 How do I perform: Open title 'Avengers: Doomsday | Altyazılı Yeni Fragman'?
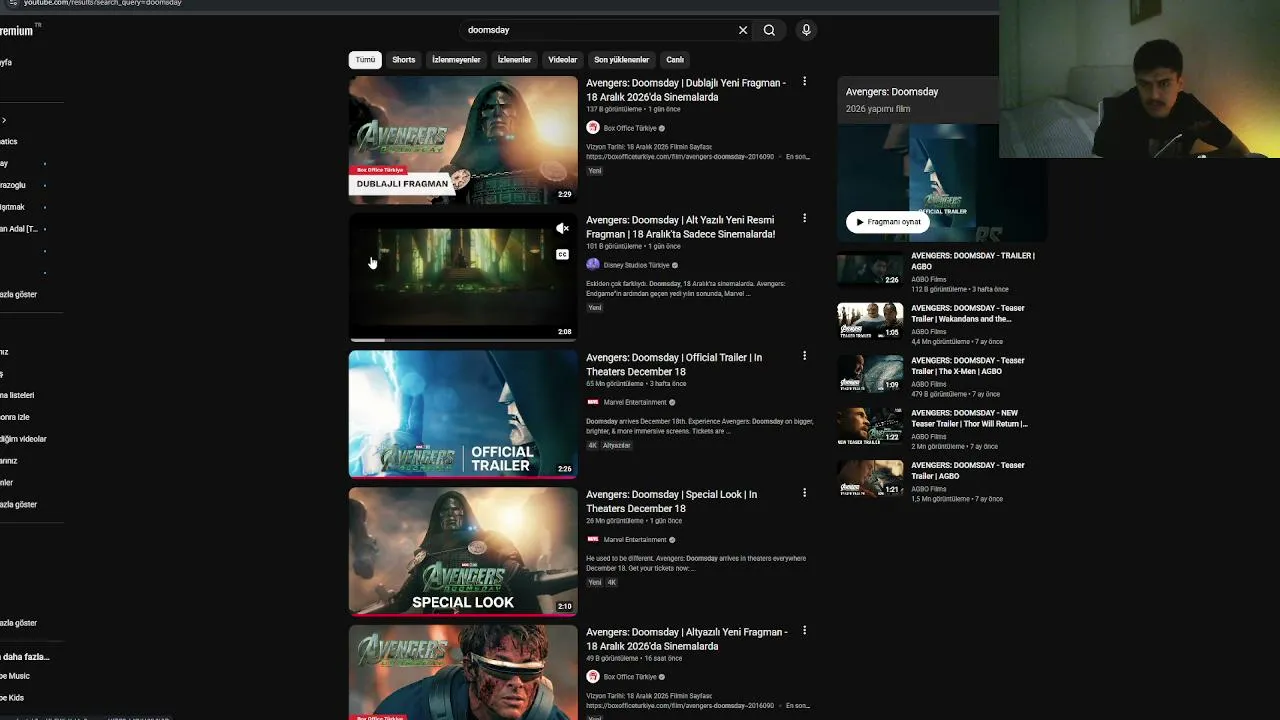tap(687, 639)
